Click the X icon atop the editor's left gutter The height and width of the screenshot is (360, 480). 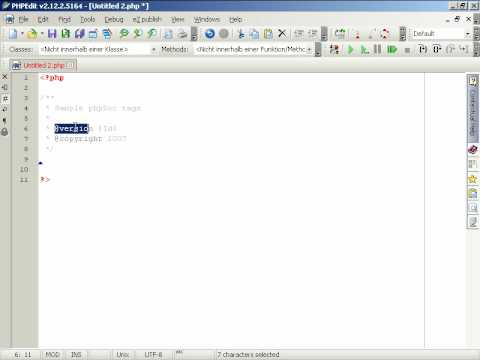pos(5,77)
